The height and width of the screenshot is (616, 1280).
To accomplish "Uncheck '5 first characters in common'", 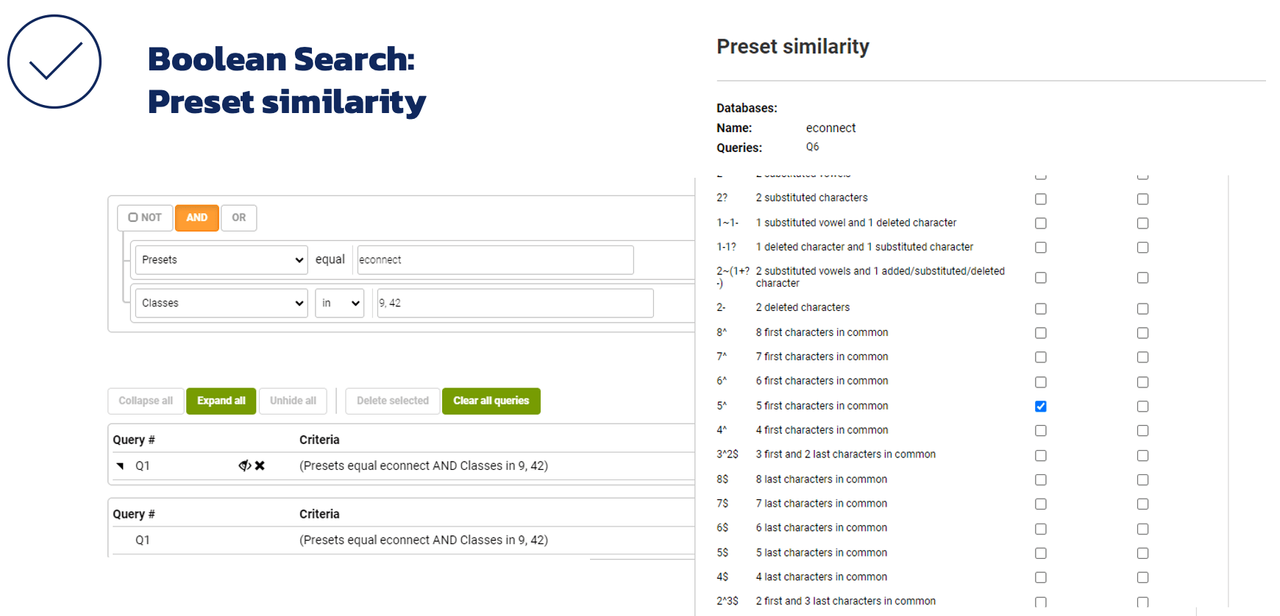I will (x=1041, y=406).
